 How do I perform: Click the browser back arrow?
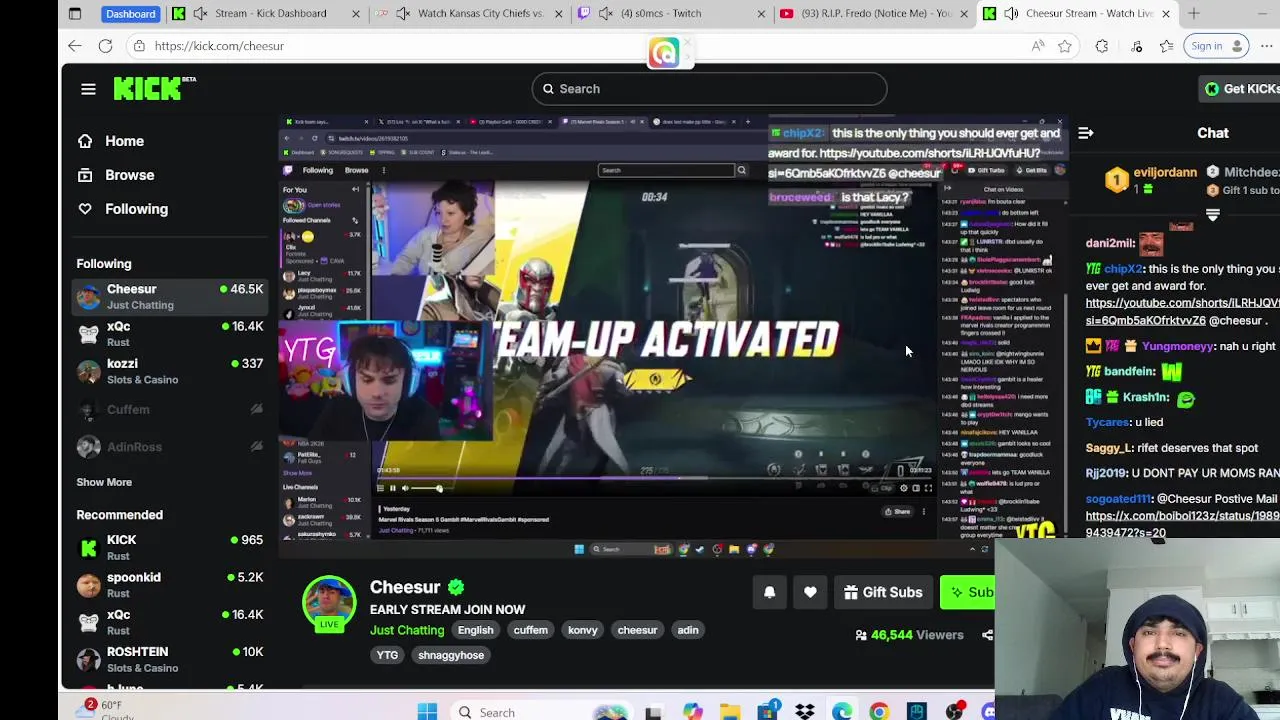pos(75,46)
